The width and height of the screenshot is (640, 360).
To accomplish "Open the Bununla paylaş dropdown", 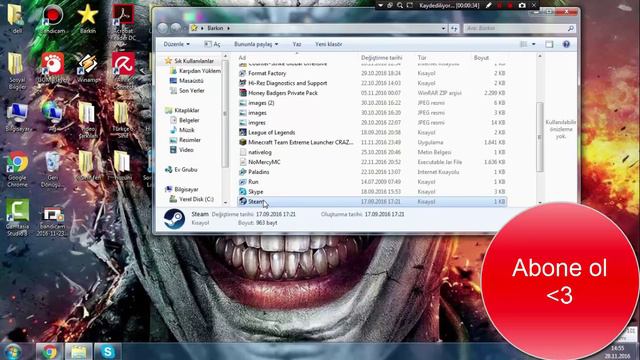I will (256, 44).
